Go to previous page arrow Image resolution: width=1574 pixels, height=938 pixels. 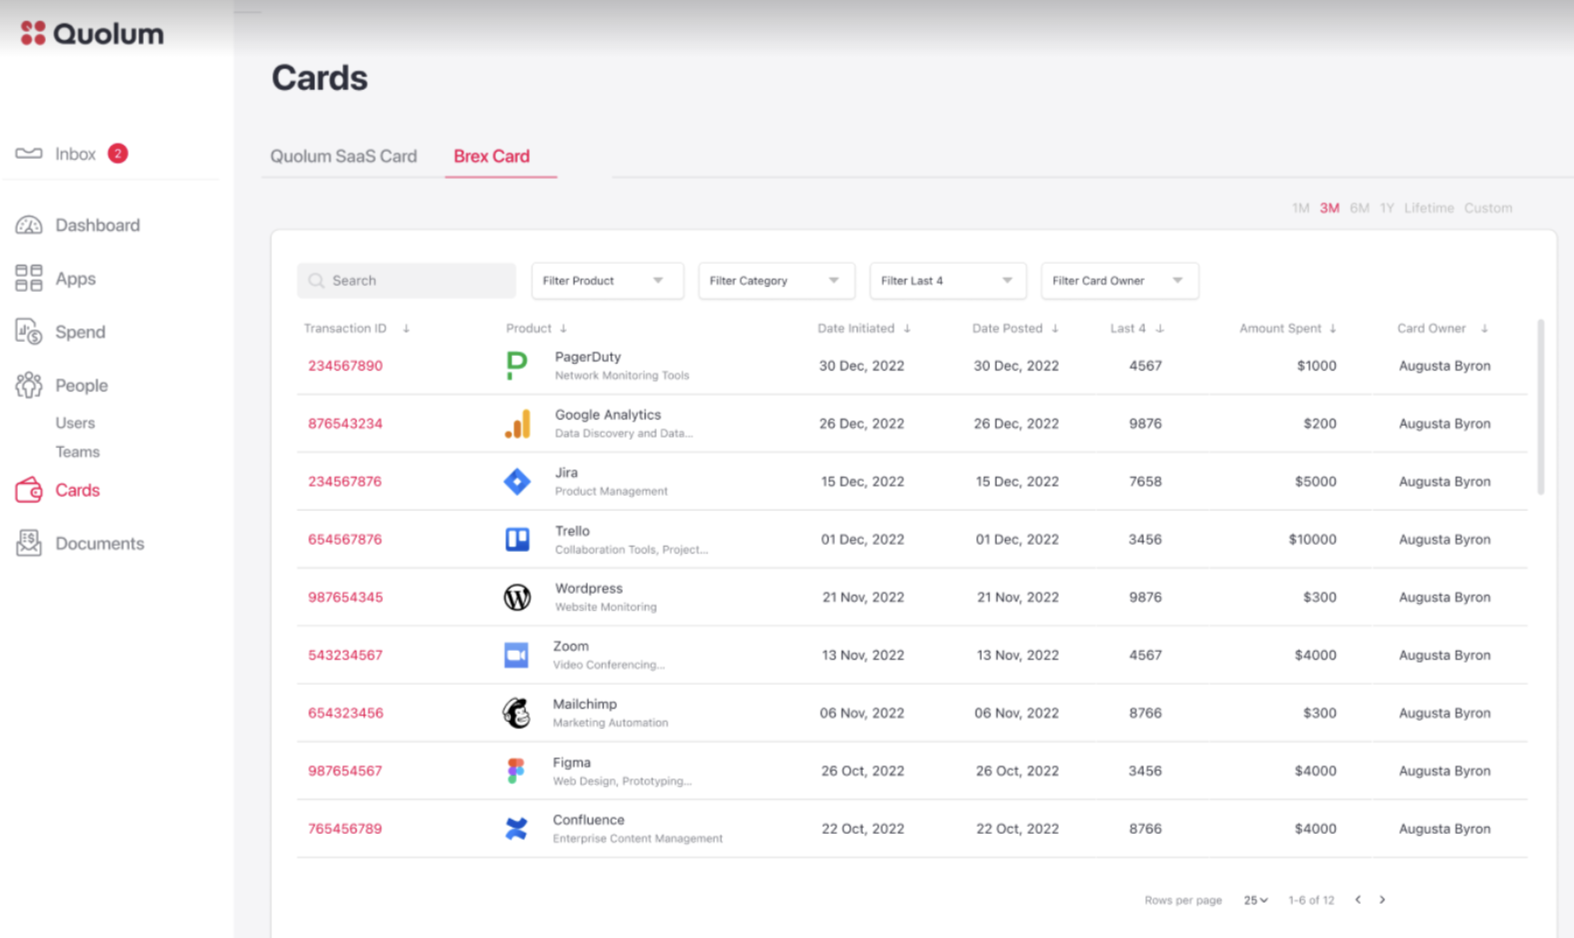tap(1358, 900)
